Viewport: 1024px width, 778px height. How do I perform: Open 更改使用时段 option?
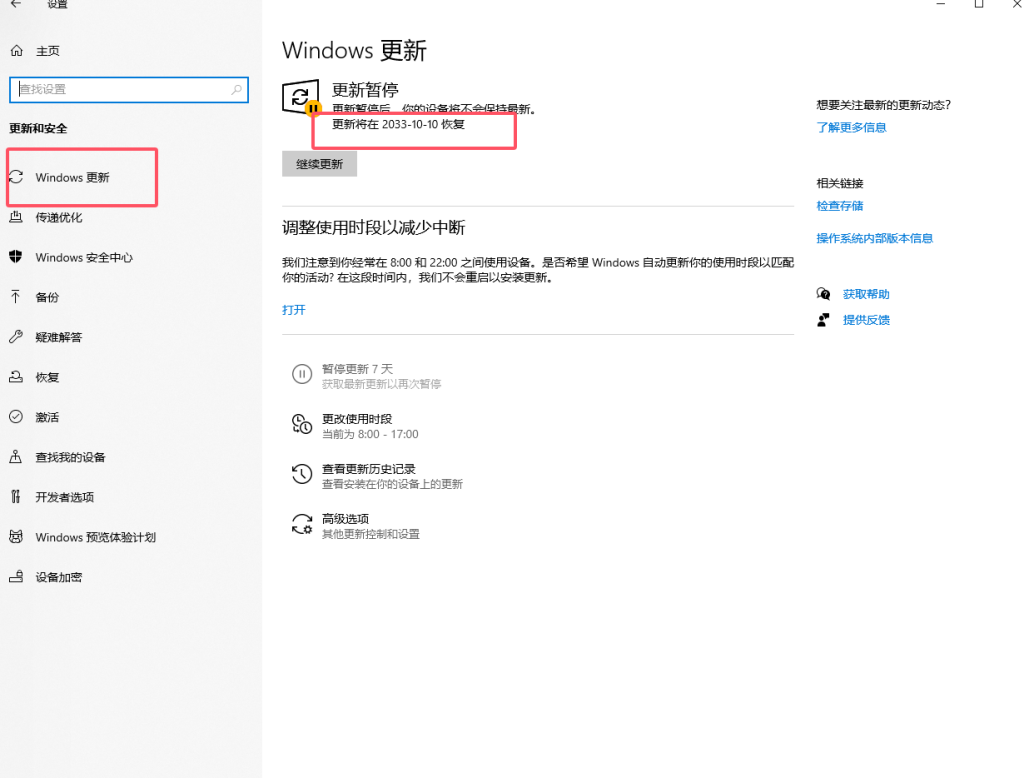coord(356,419)
